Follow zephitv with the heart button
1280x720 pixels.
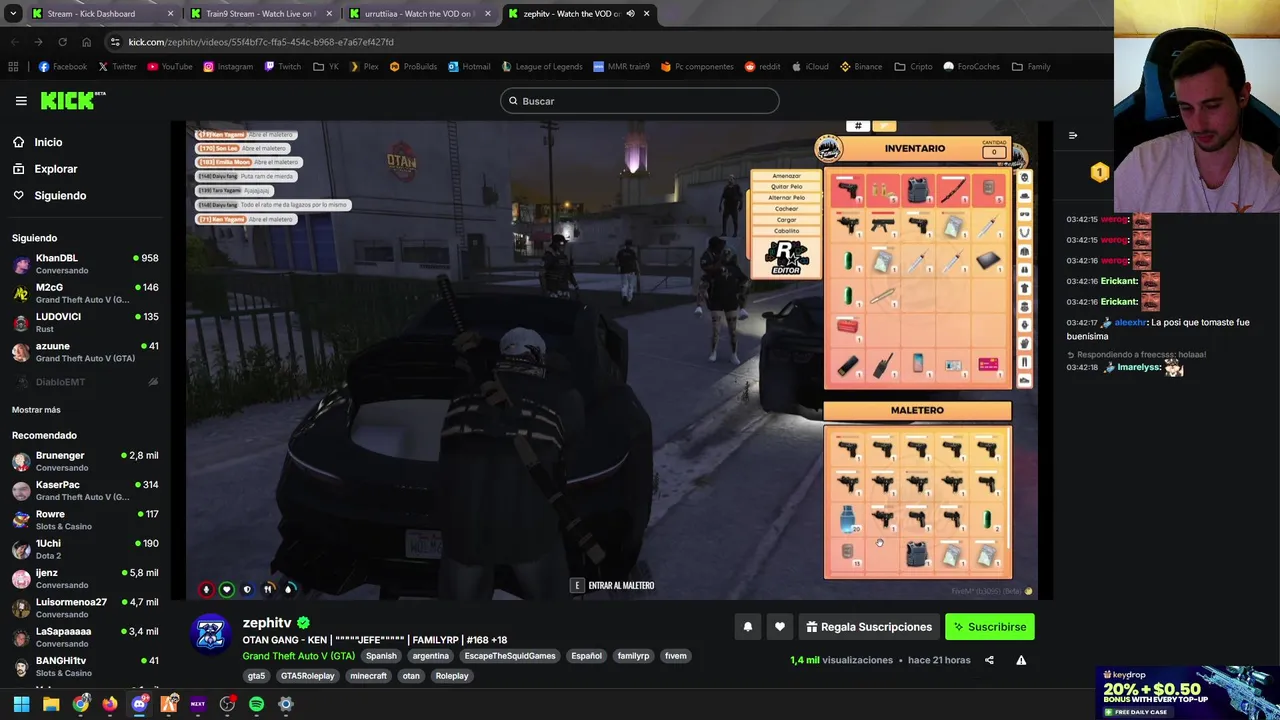[780, 627]
